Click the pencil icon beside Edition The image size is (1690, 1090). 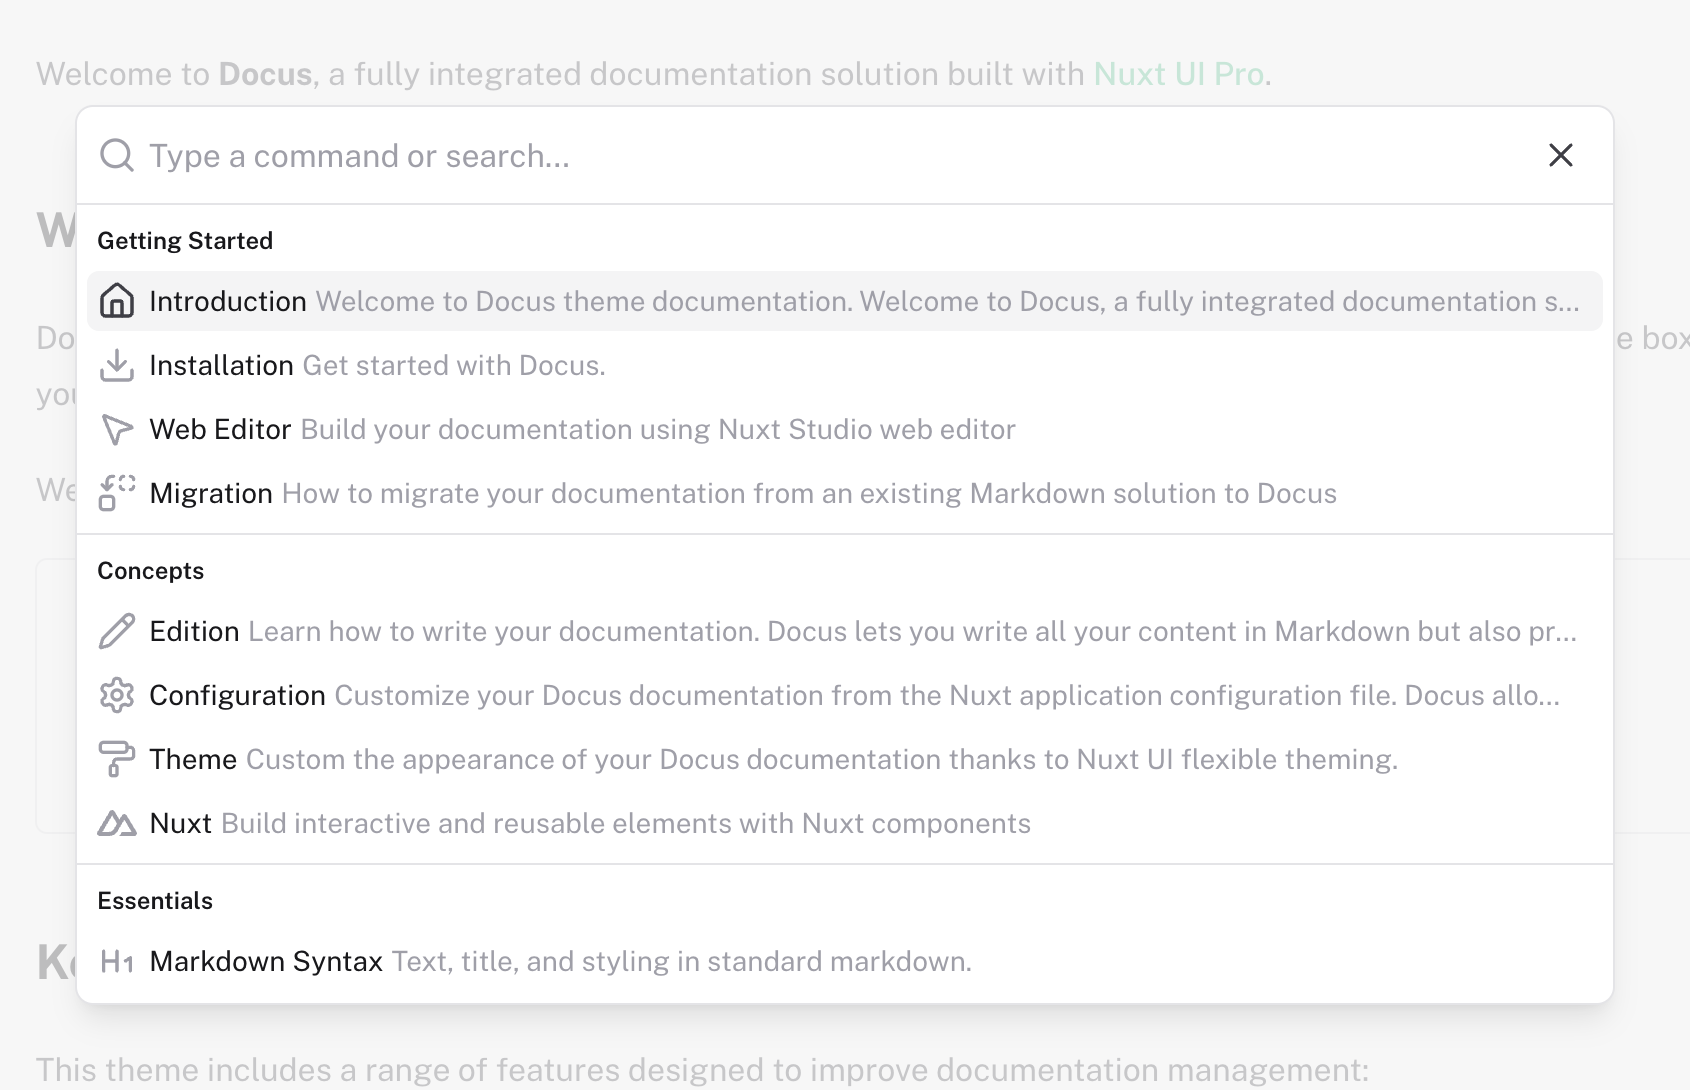tap(117, 631)
